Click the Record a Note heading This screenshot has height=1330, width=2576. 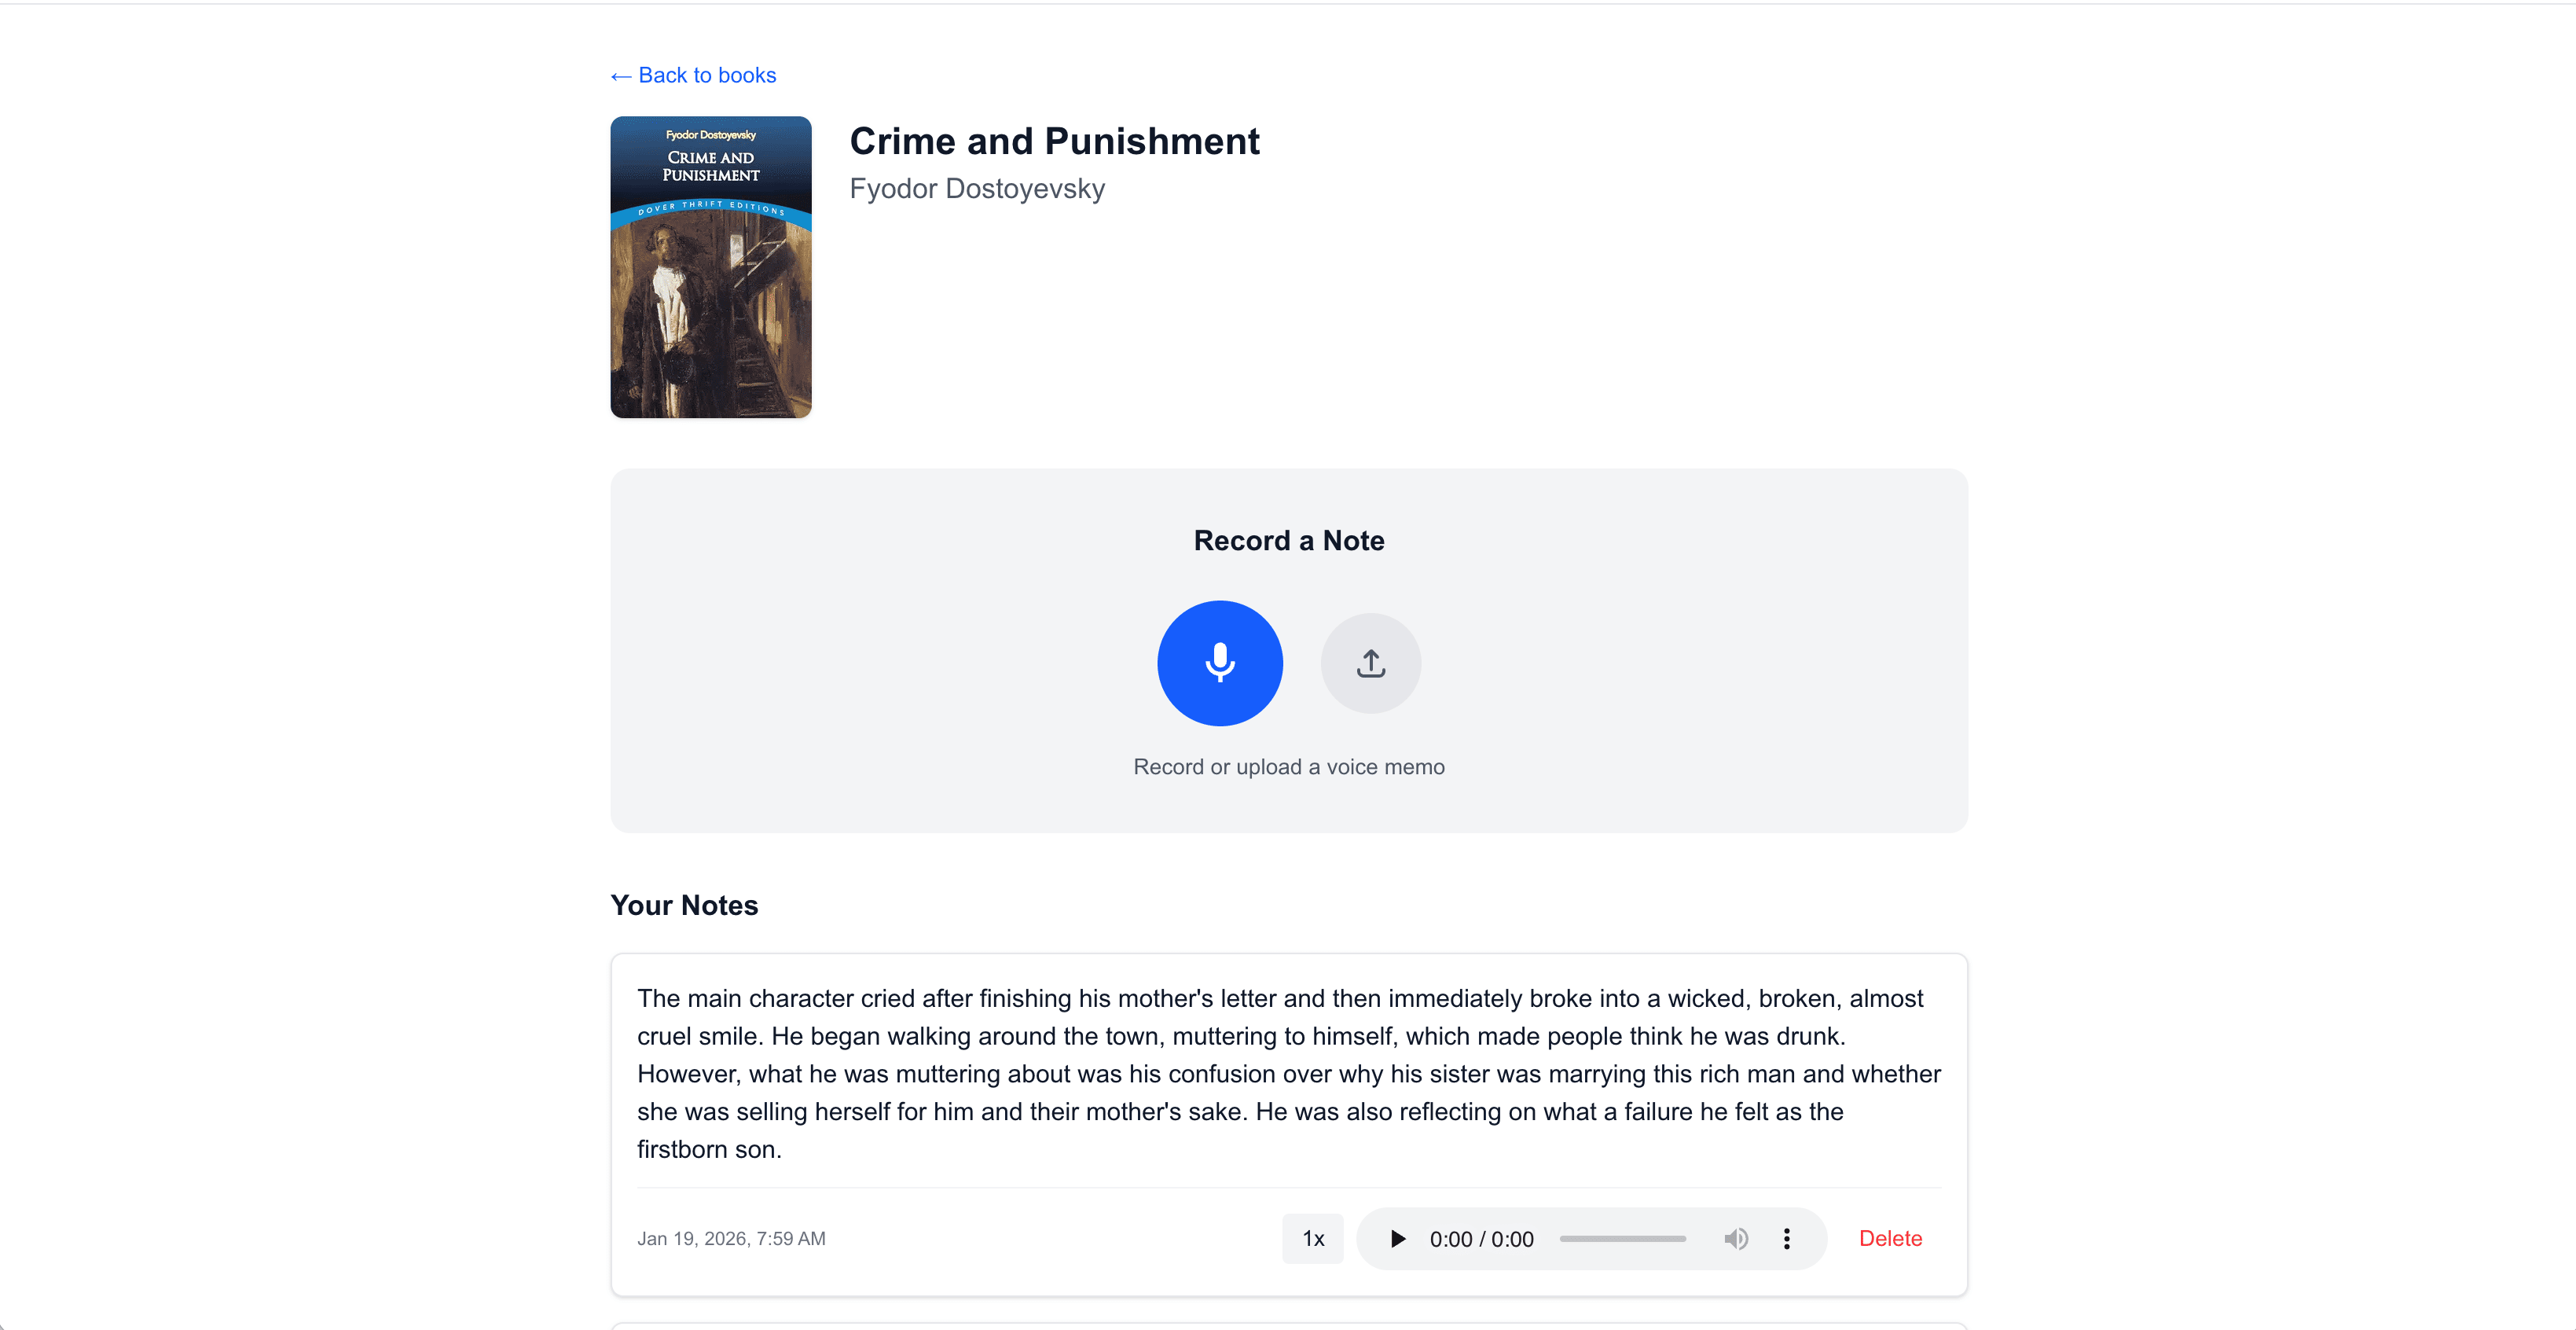(1288, 540)
